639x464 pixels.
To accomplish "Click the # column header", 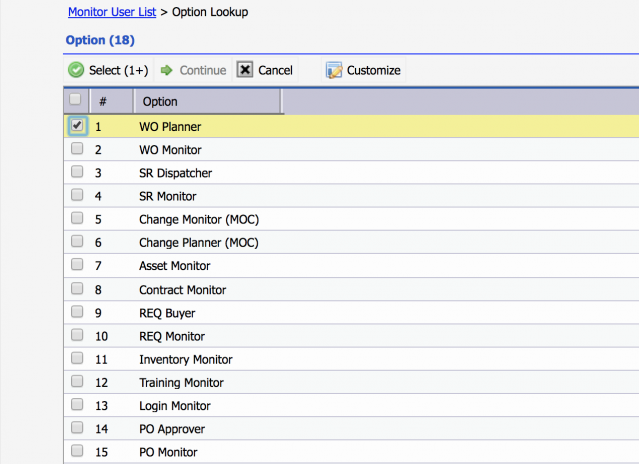I will [x=103, y=101].
